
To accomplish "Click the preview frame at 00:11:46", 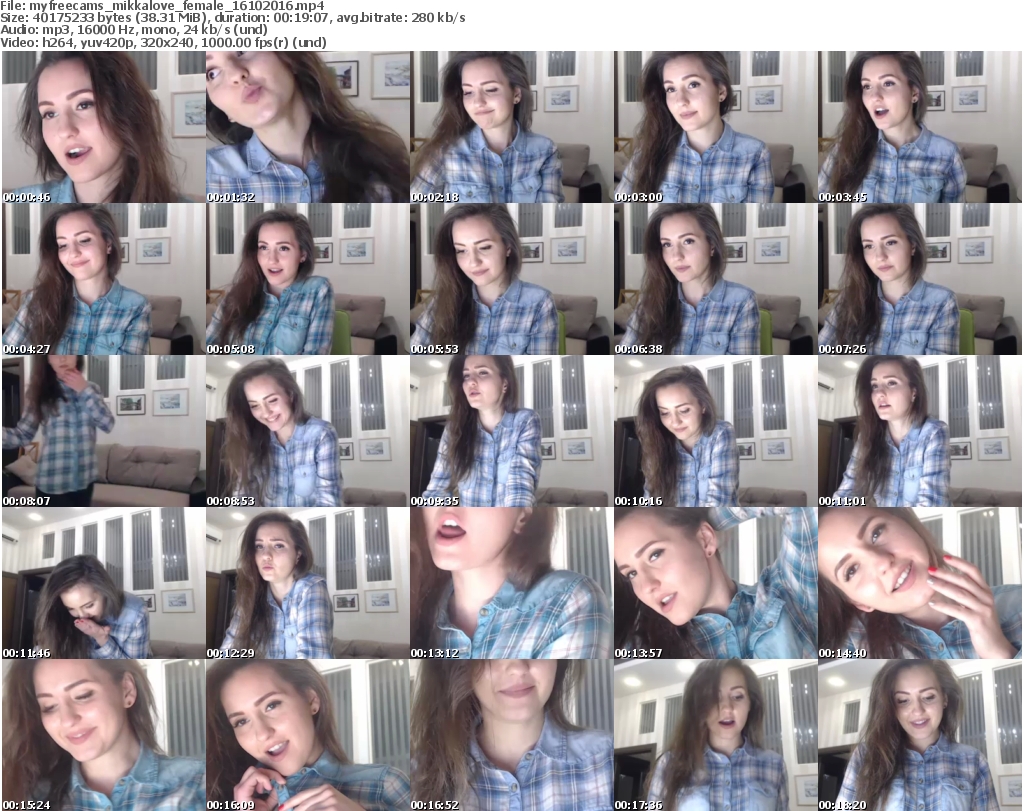I will [104, 583].
